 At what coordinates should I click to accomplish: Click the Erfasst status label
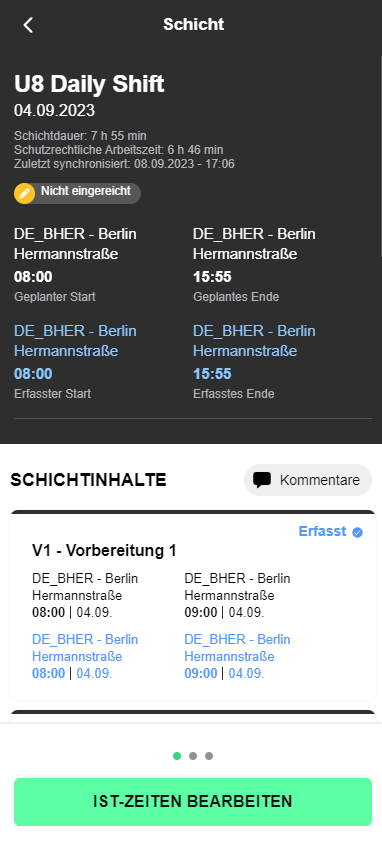[x=322, y=532]
